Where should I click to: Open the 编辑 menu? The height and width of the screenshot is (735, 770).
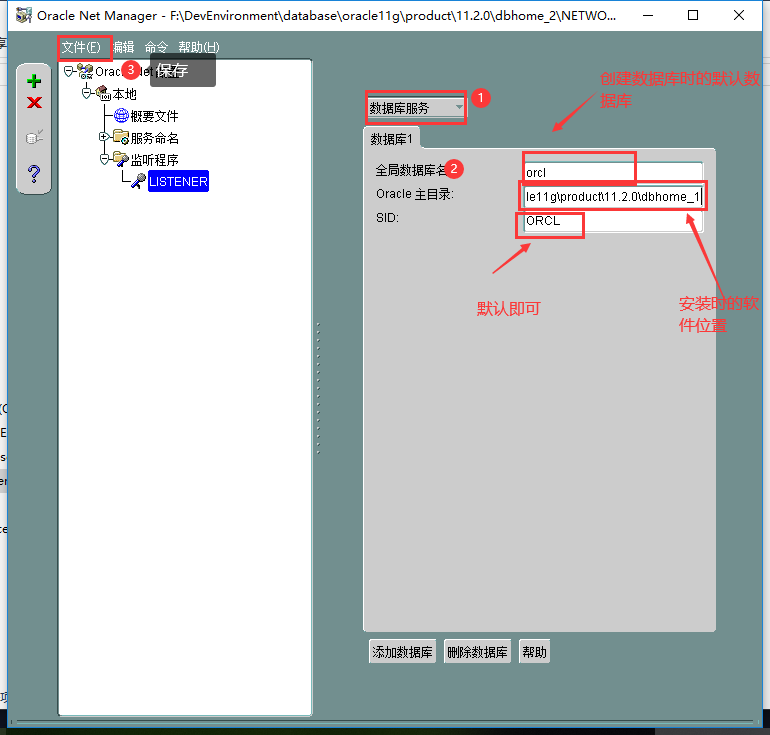(x=123, y=48)
